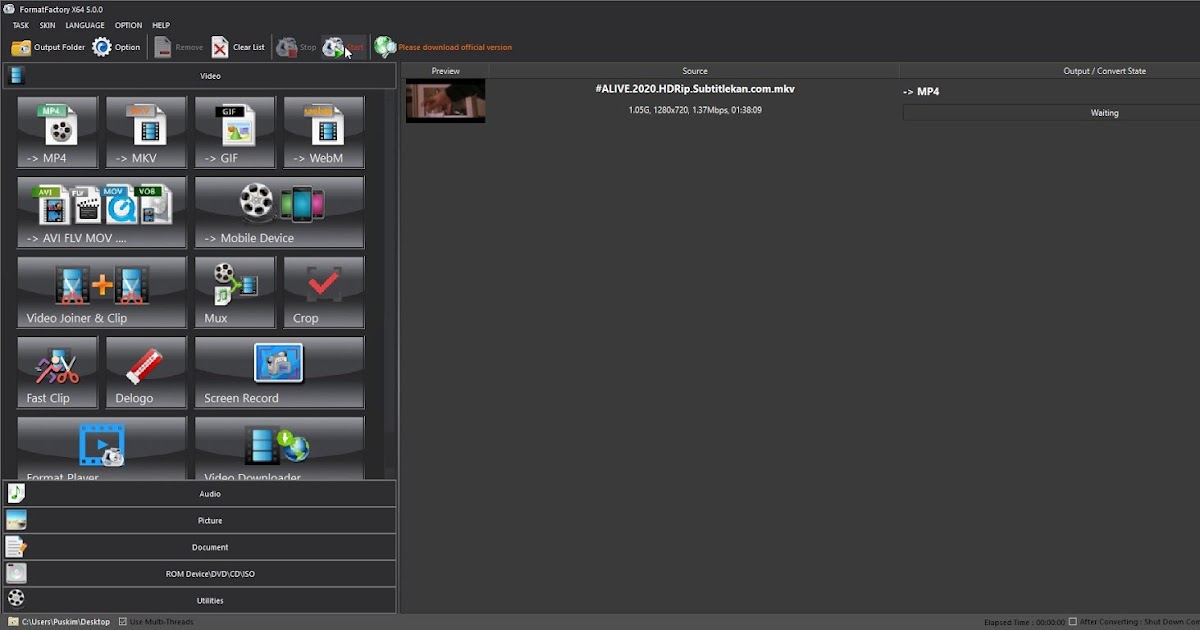Open the Format Player tile

point(102,448)
